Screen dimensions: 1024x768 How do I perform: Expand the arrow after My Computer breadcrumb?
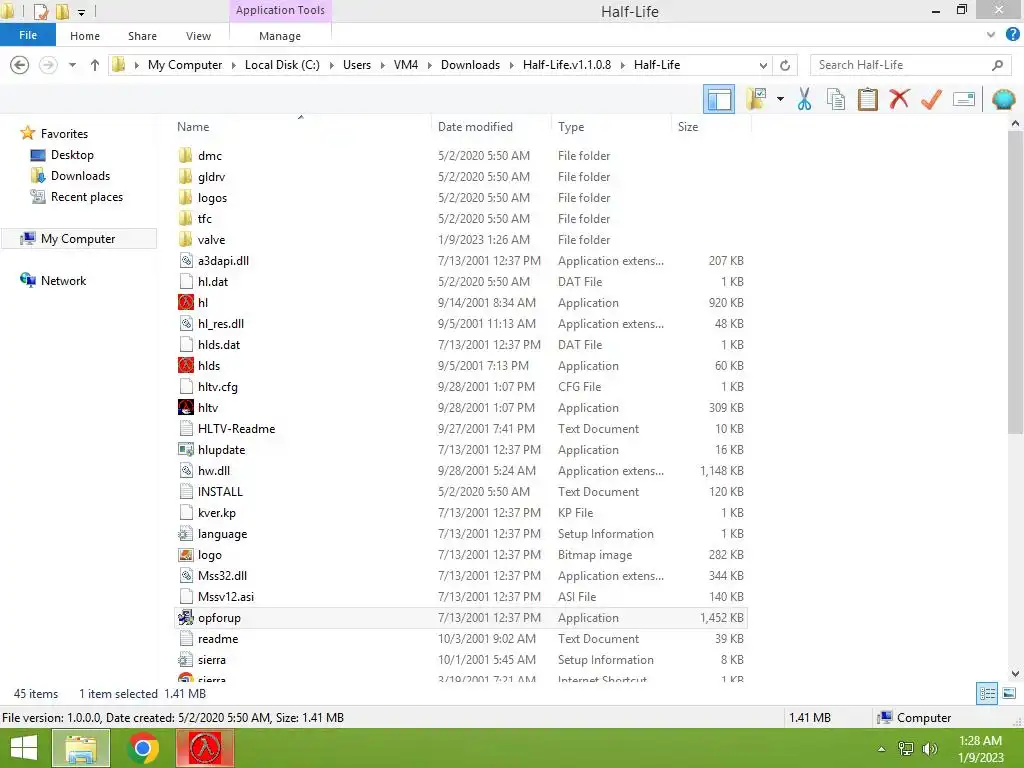tap(233, 65)
